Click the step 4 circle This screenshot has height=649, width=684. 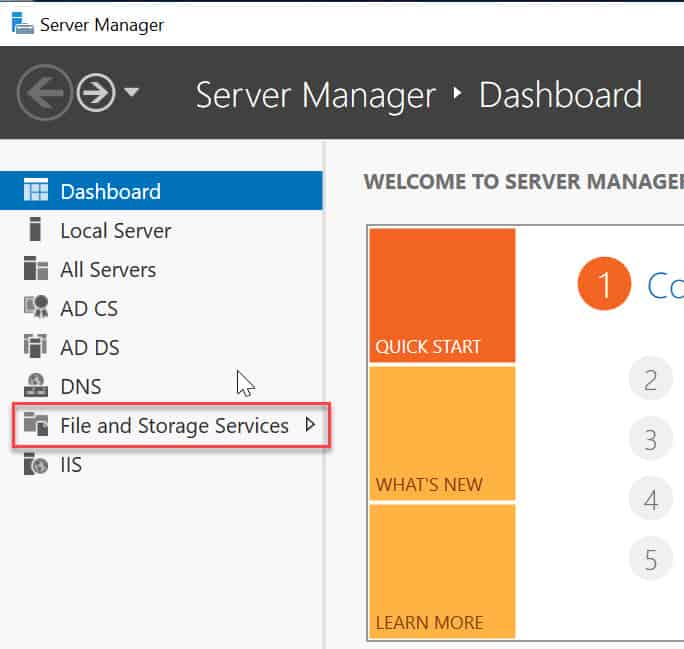650,499
